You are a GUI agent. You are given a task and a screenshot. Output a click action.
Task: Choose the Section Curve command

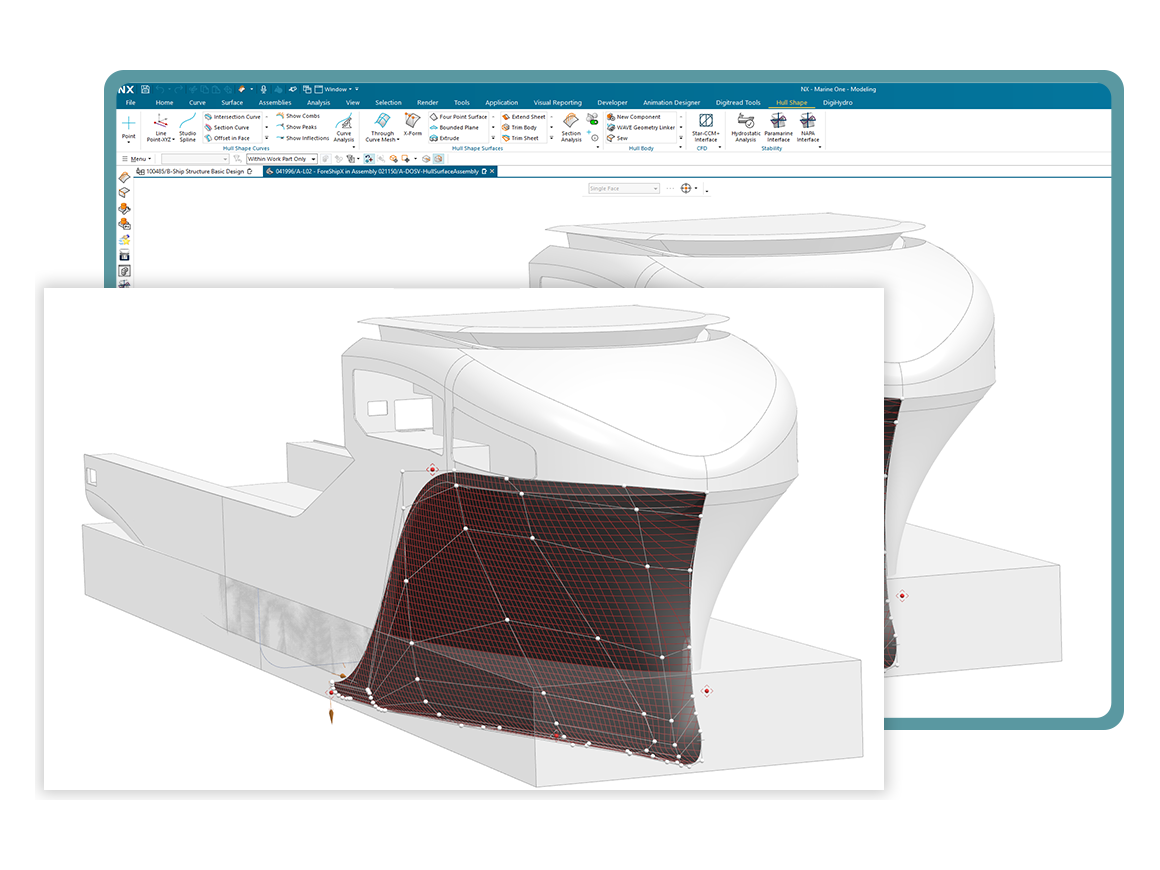point(227,127)
